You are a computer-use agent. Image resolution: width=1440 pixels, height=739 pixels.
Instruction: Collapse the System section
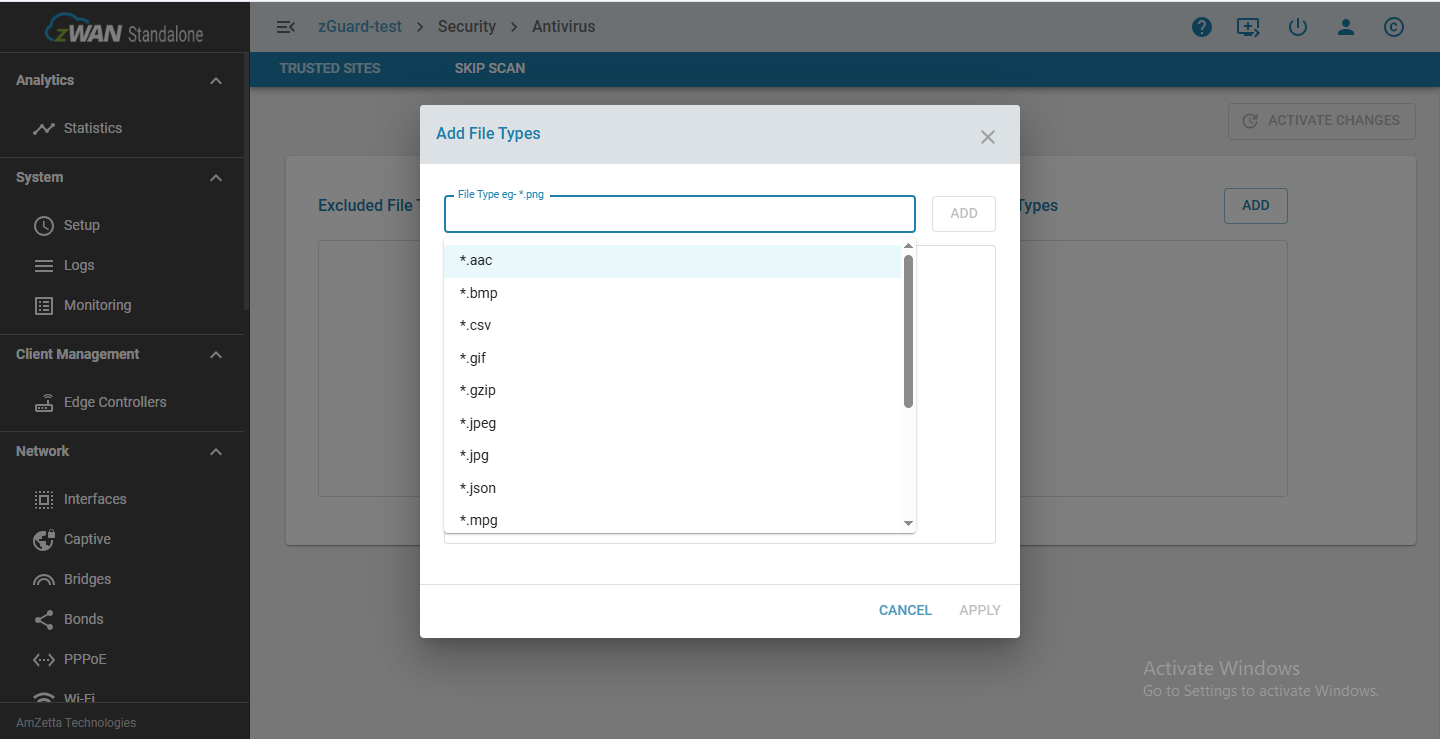[x=215, y=177]
